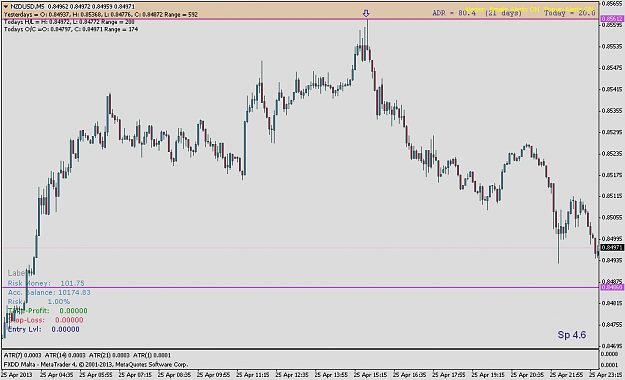Click the ATR(21) 0.0003 indicator value
Viewport: 625px width, 380px height.
109,355
